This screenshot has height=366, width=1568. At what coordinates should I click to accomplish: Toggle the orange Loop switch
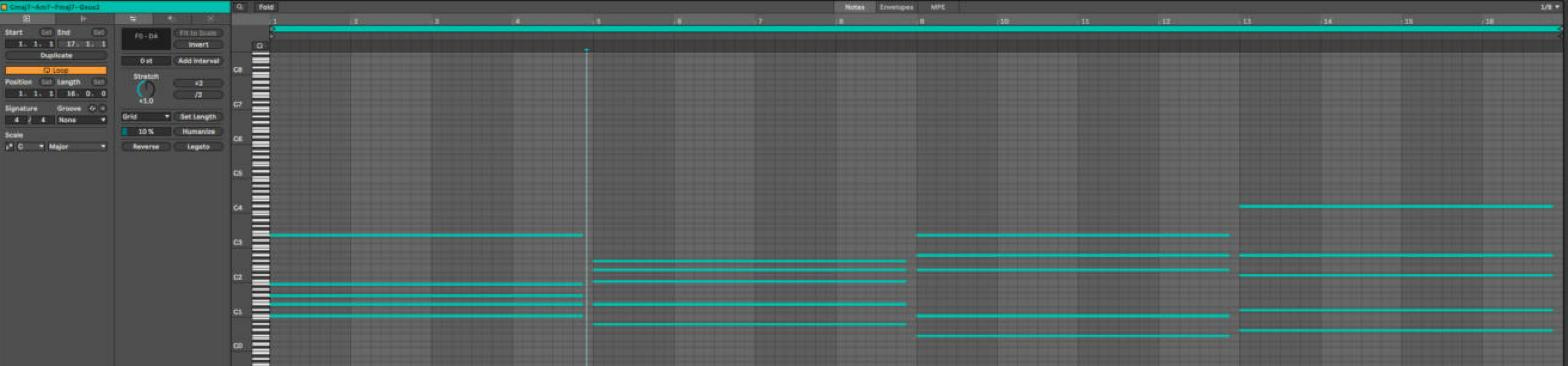point(55,70)
